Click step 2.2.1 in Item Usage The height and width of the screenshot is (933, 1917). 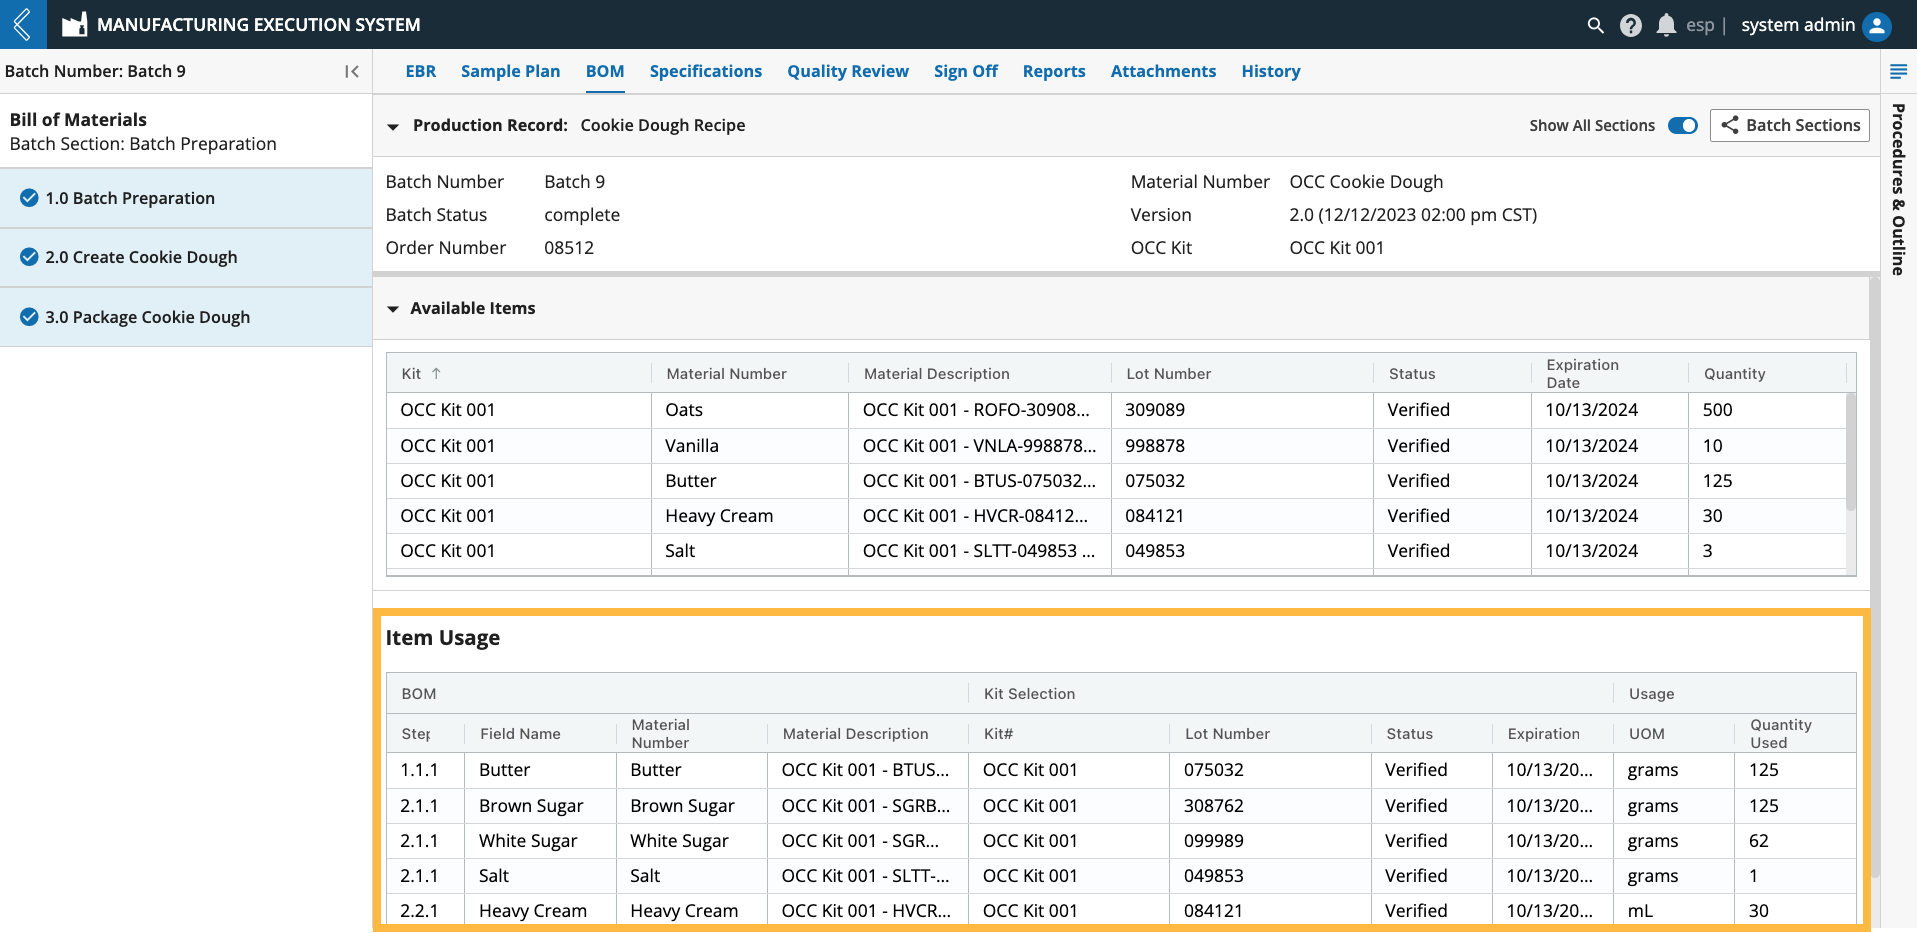point(419,911)
